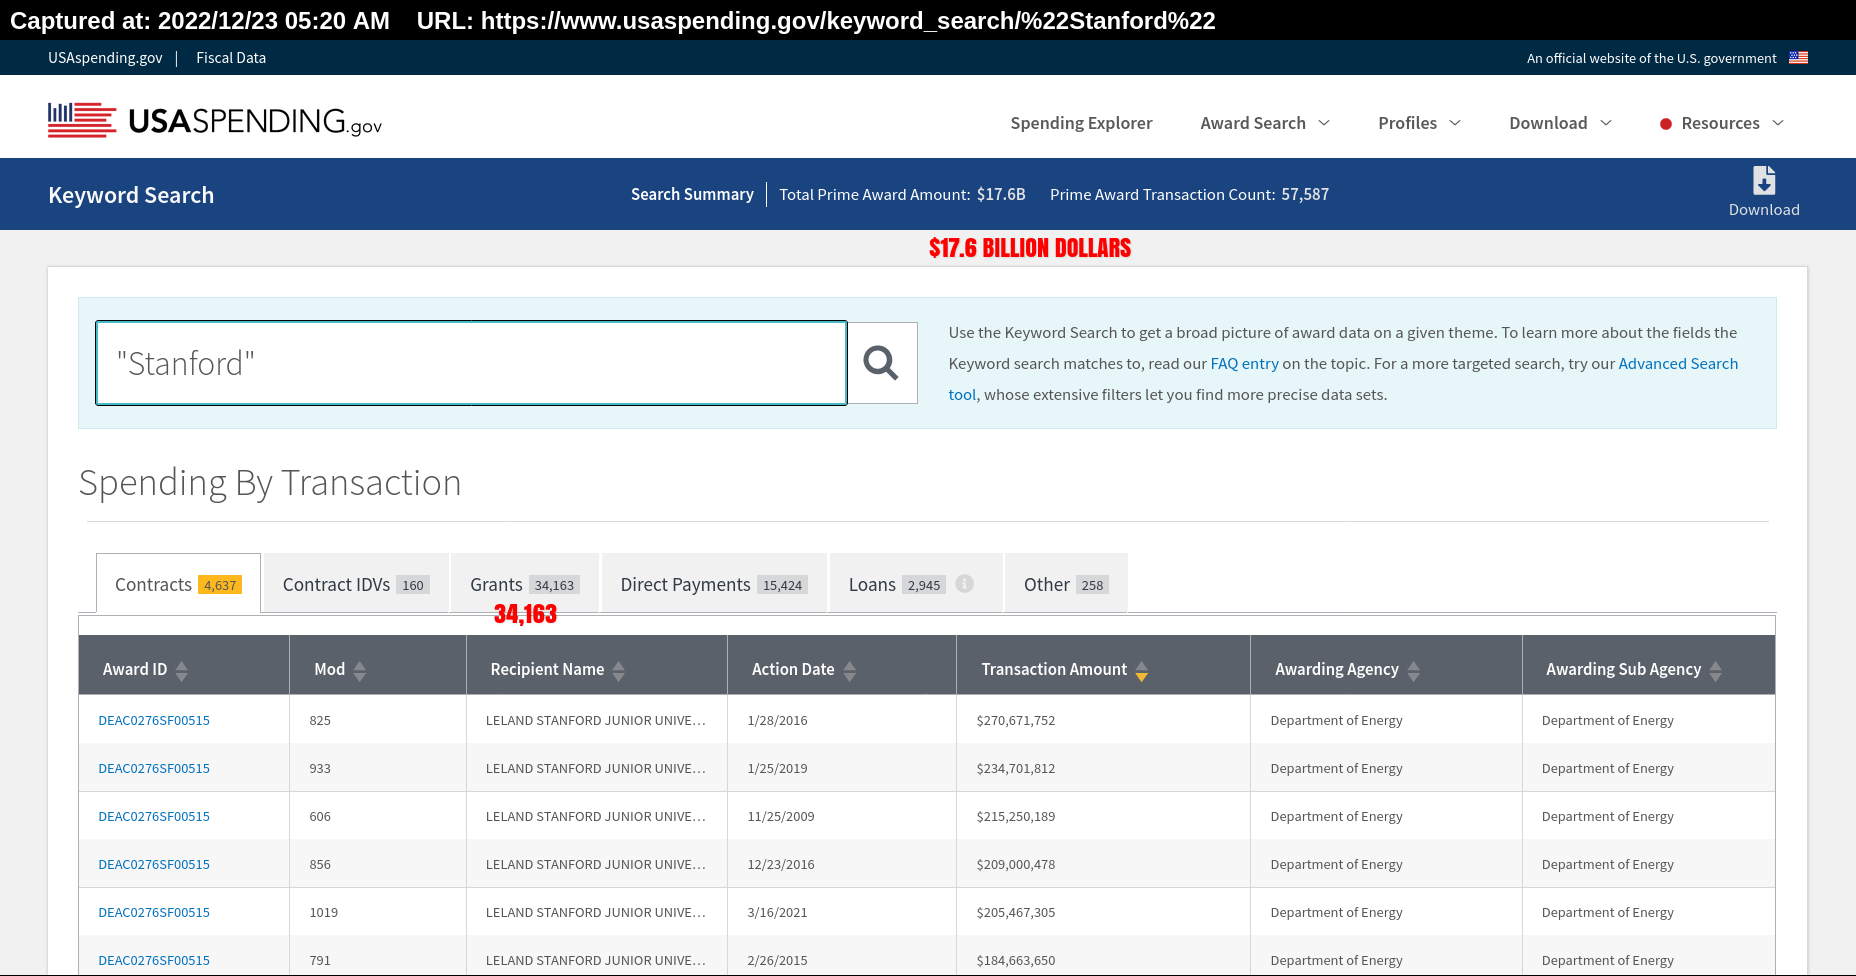Click the action date 3/16/2021
The image size is (1856, 976).
click(777, 912)
